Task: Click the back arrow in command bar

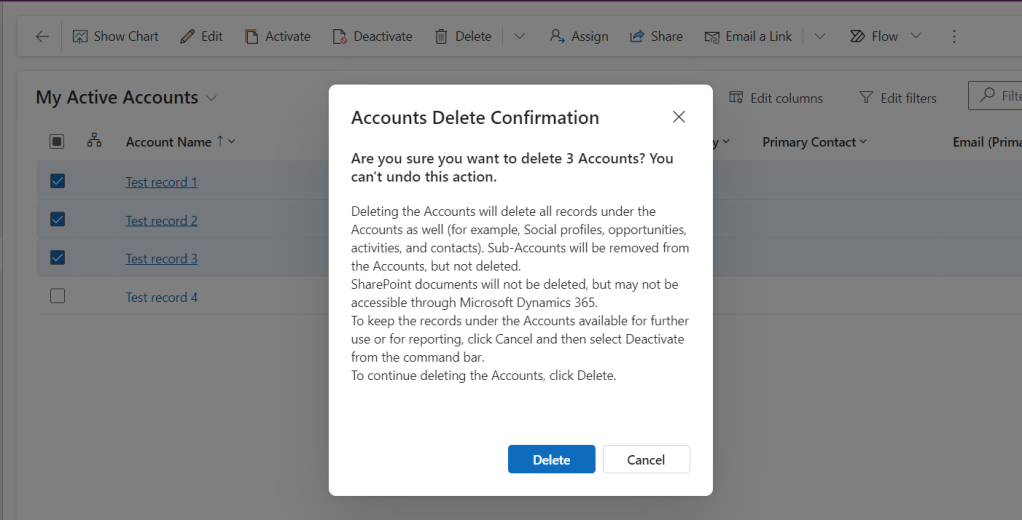Action: point(41,36)
